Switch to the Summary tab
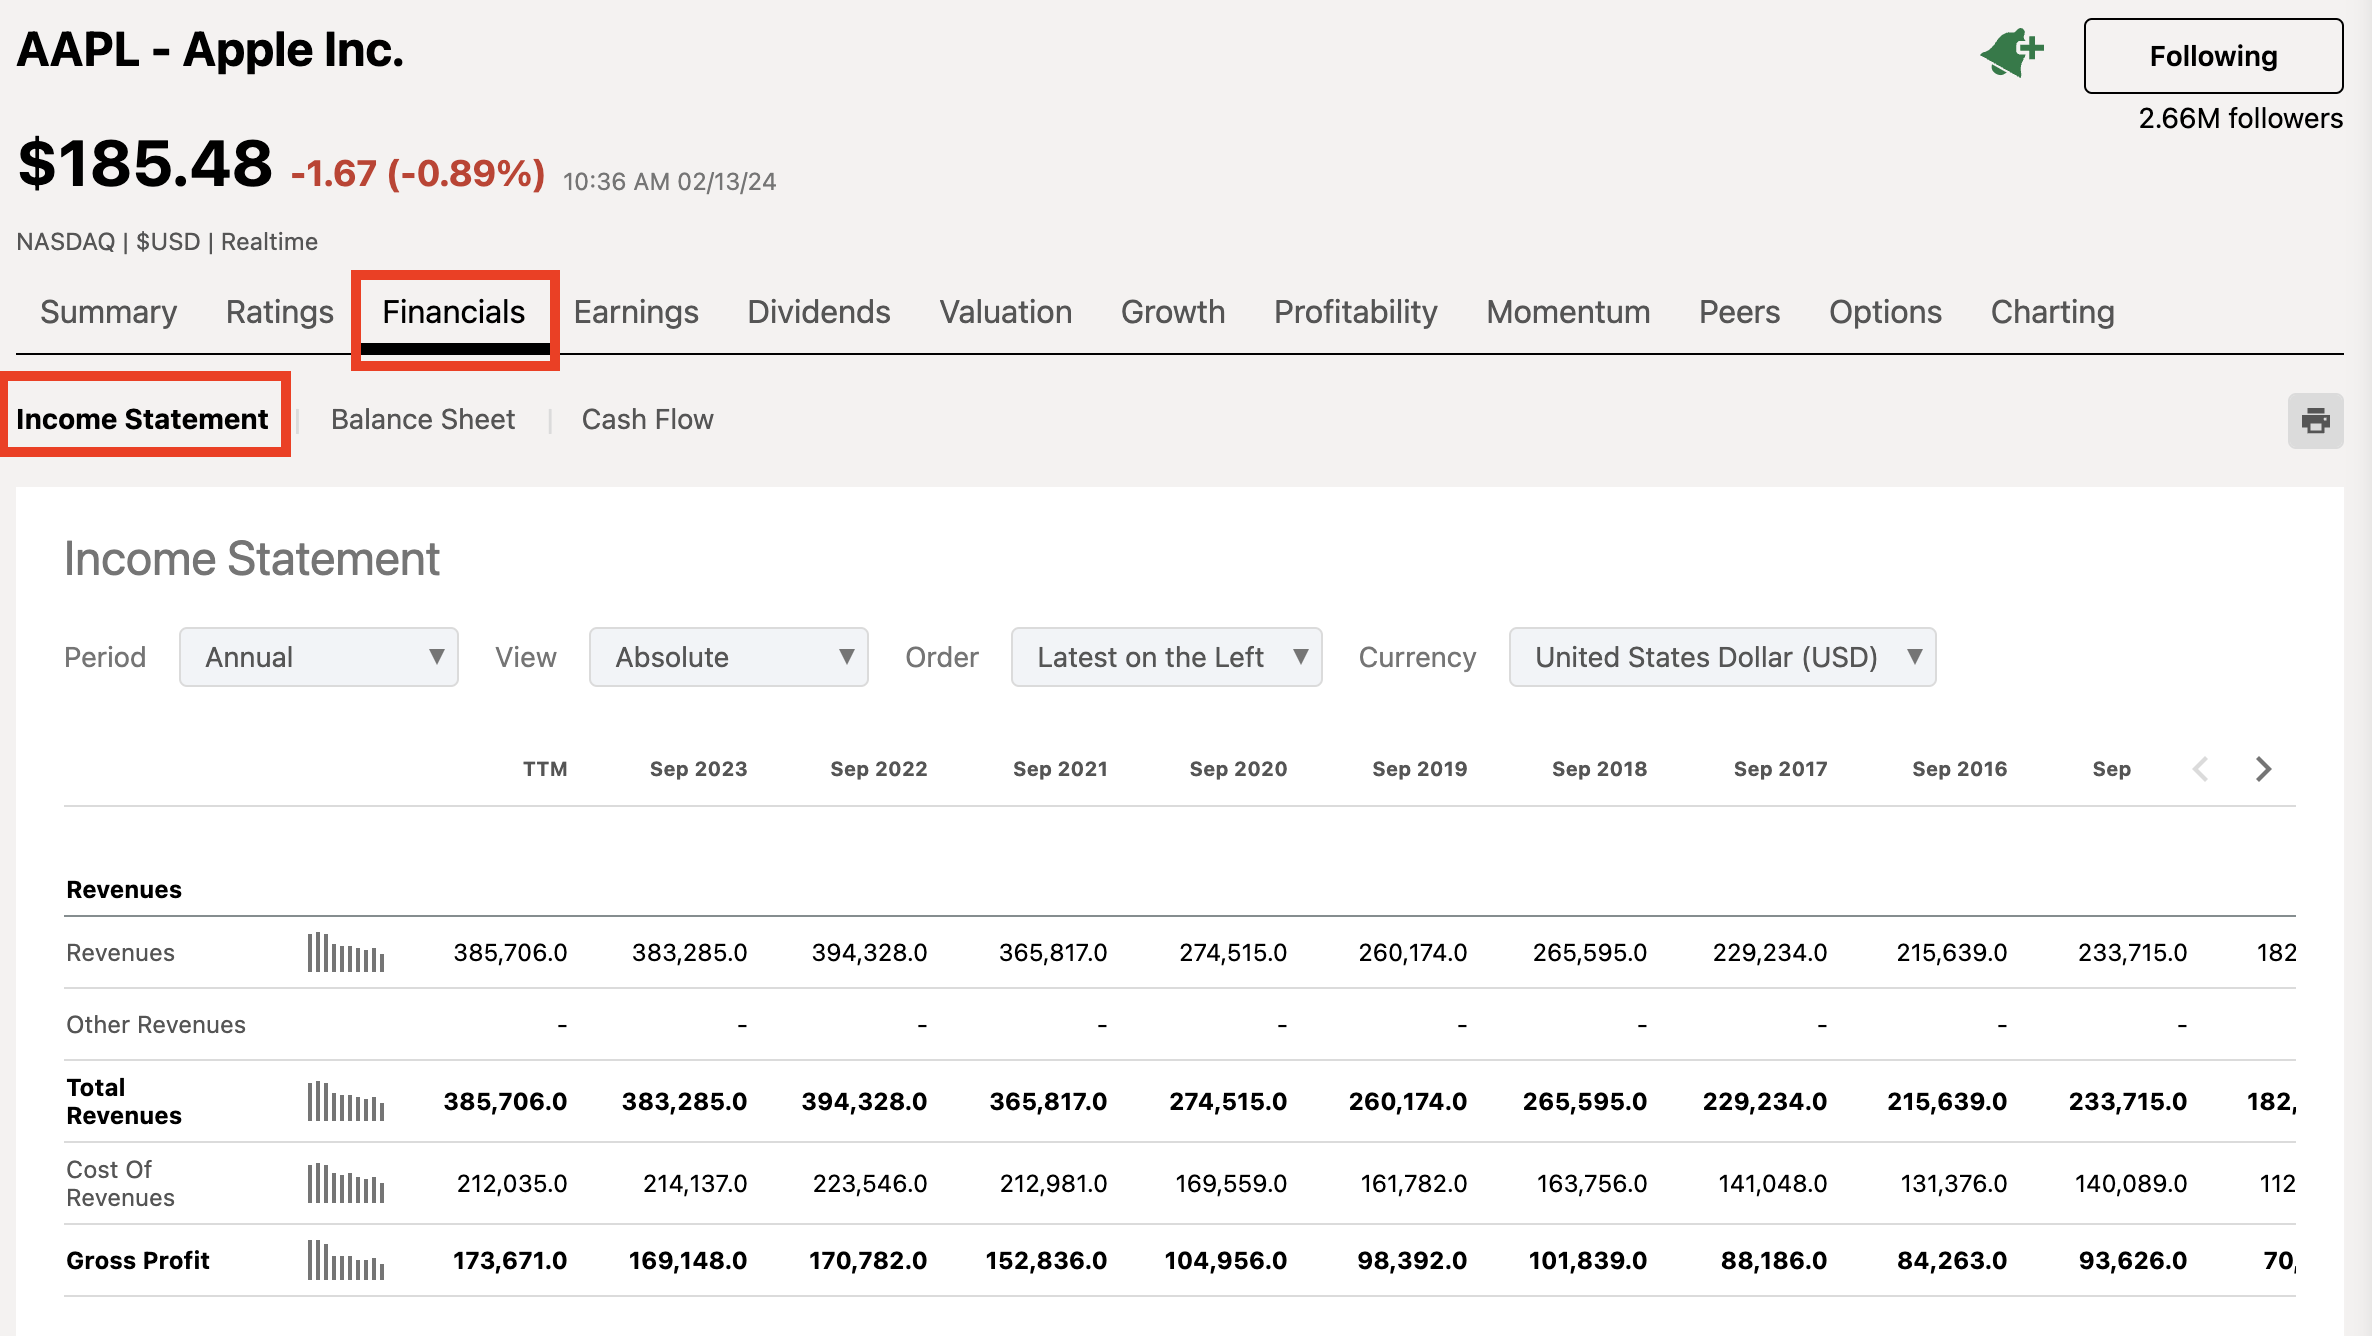The height and width of the screenshot is (1336, 2372). [x=109, y=312]
